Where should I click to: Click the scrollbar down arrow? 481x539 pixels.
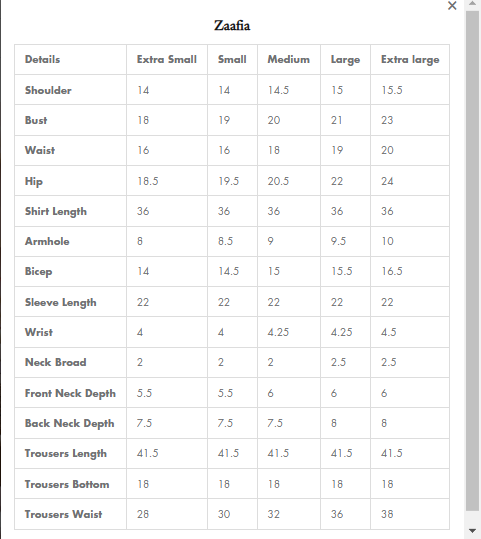pyautogui.click(x=472, y=531)
